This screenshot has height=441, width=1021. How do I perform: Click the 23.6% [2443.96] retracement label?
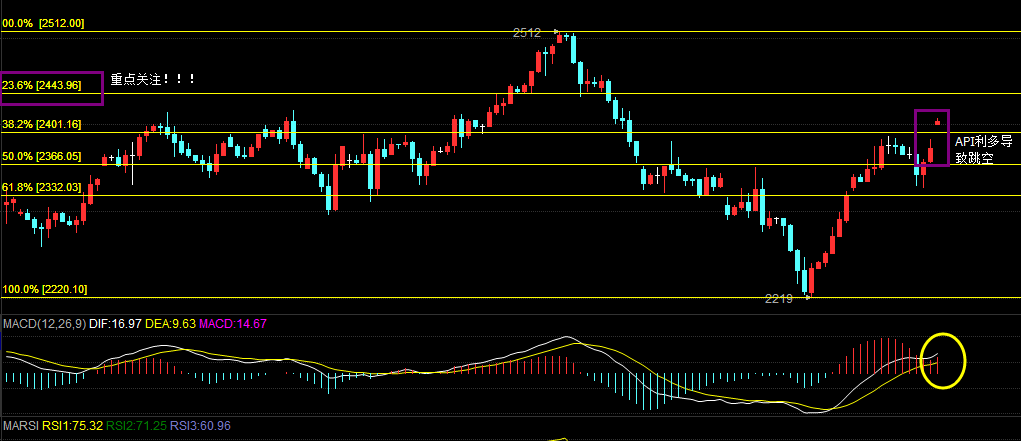pos(42,85)
